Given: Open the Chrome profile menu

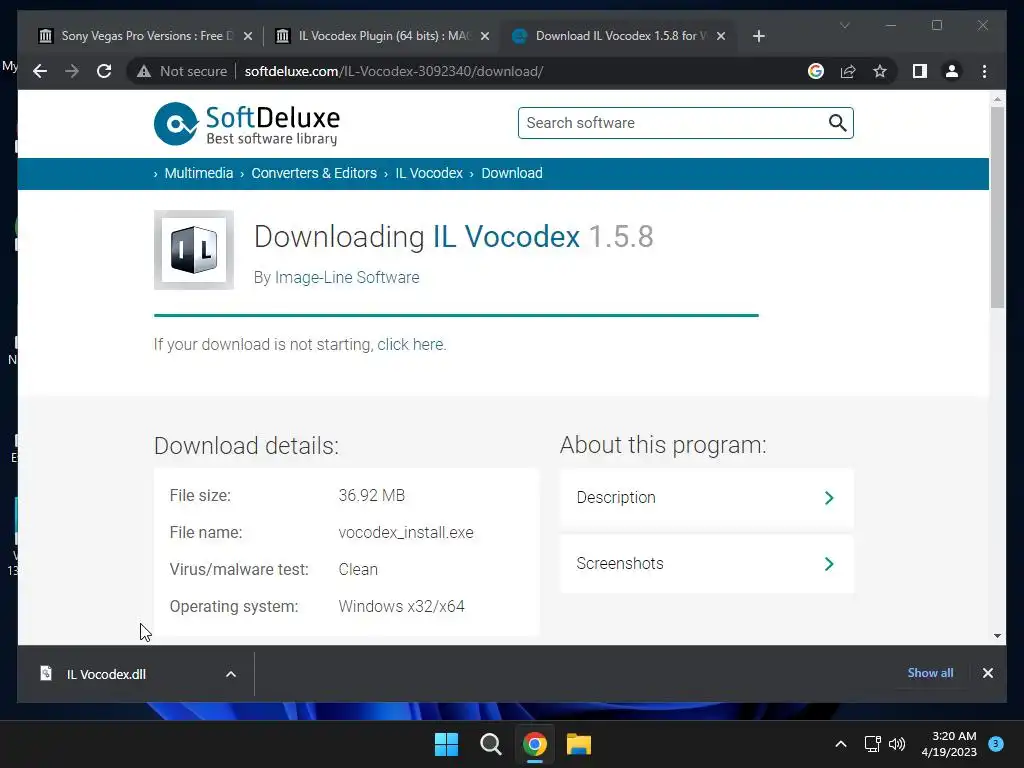Looking at the screenshot, I should pos(952,71).
